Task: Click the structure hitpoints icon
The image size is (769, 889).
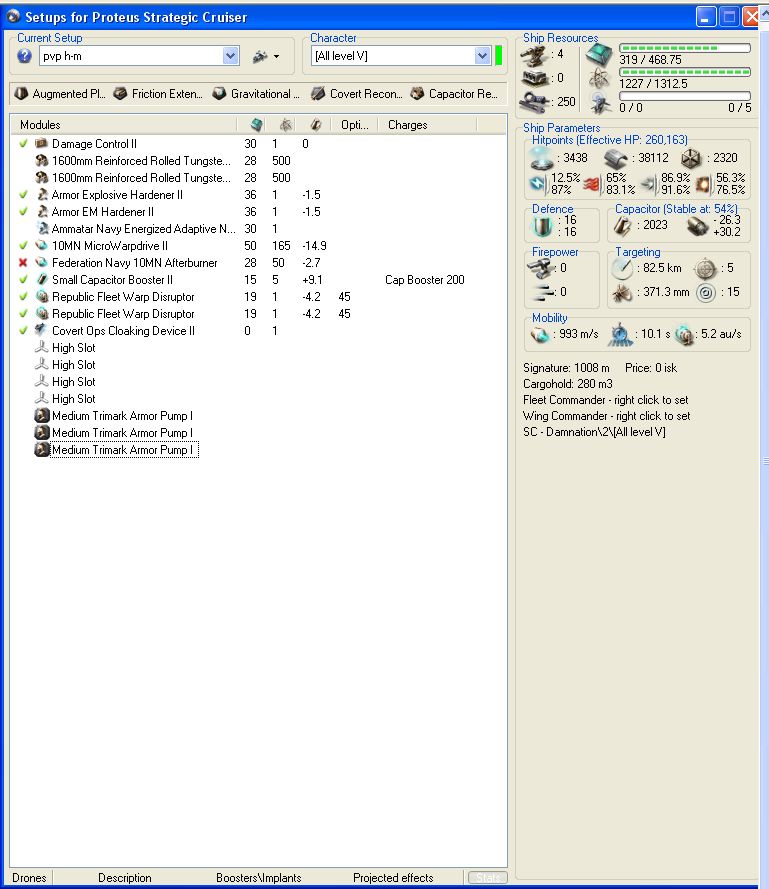Action: (x=691, y=159)
